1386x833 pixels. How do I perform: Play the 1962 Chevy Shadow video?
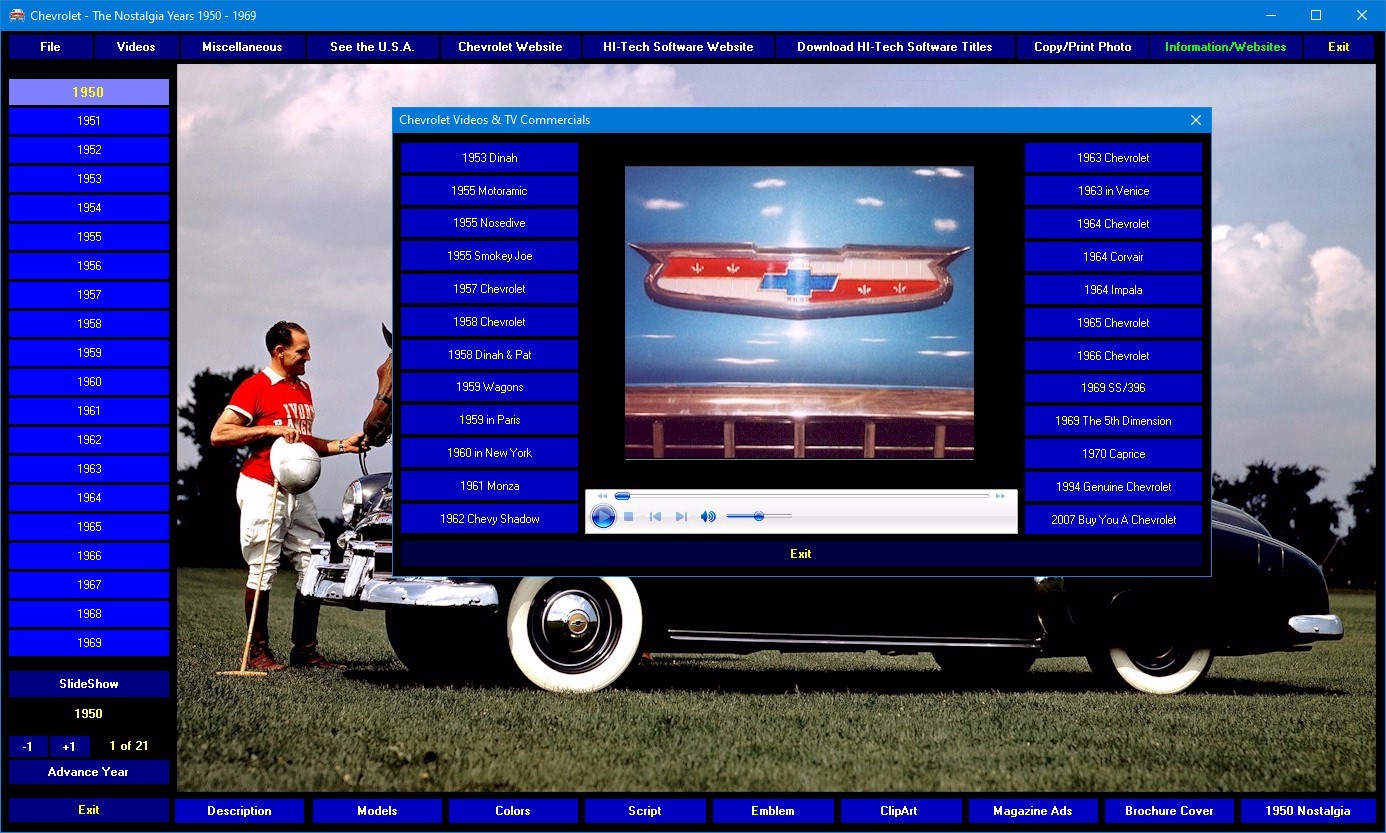point(489,519)
